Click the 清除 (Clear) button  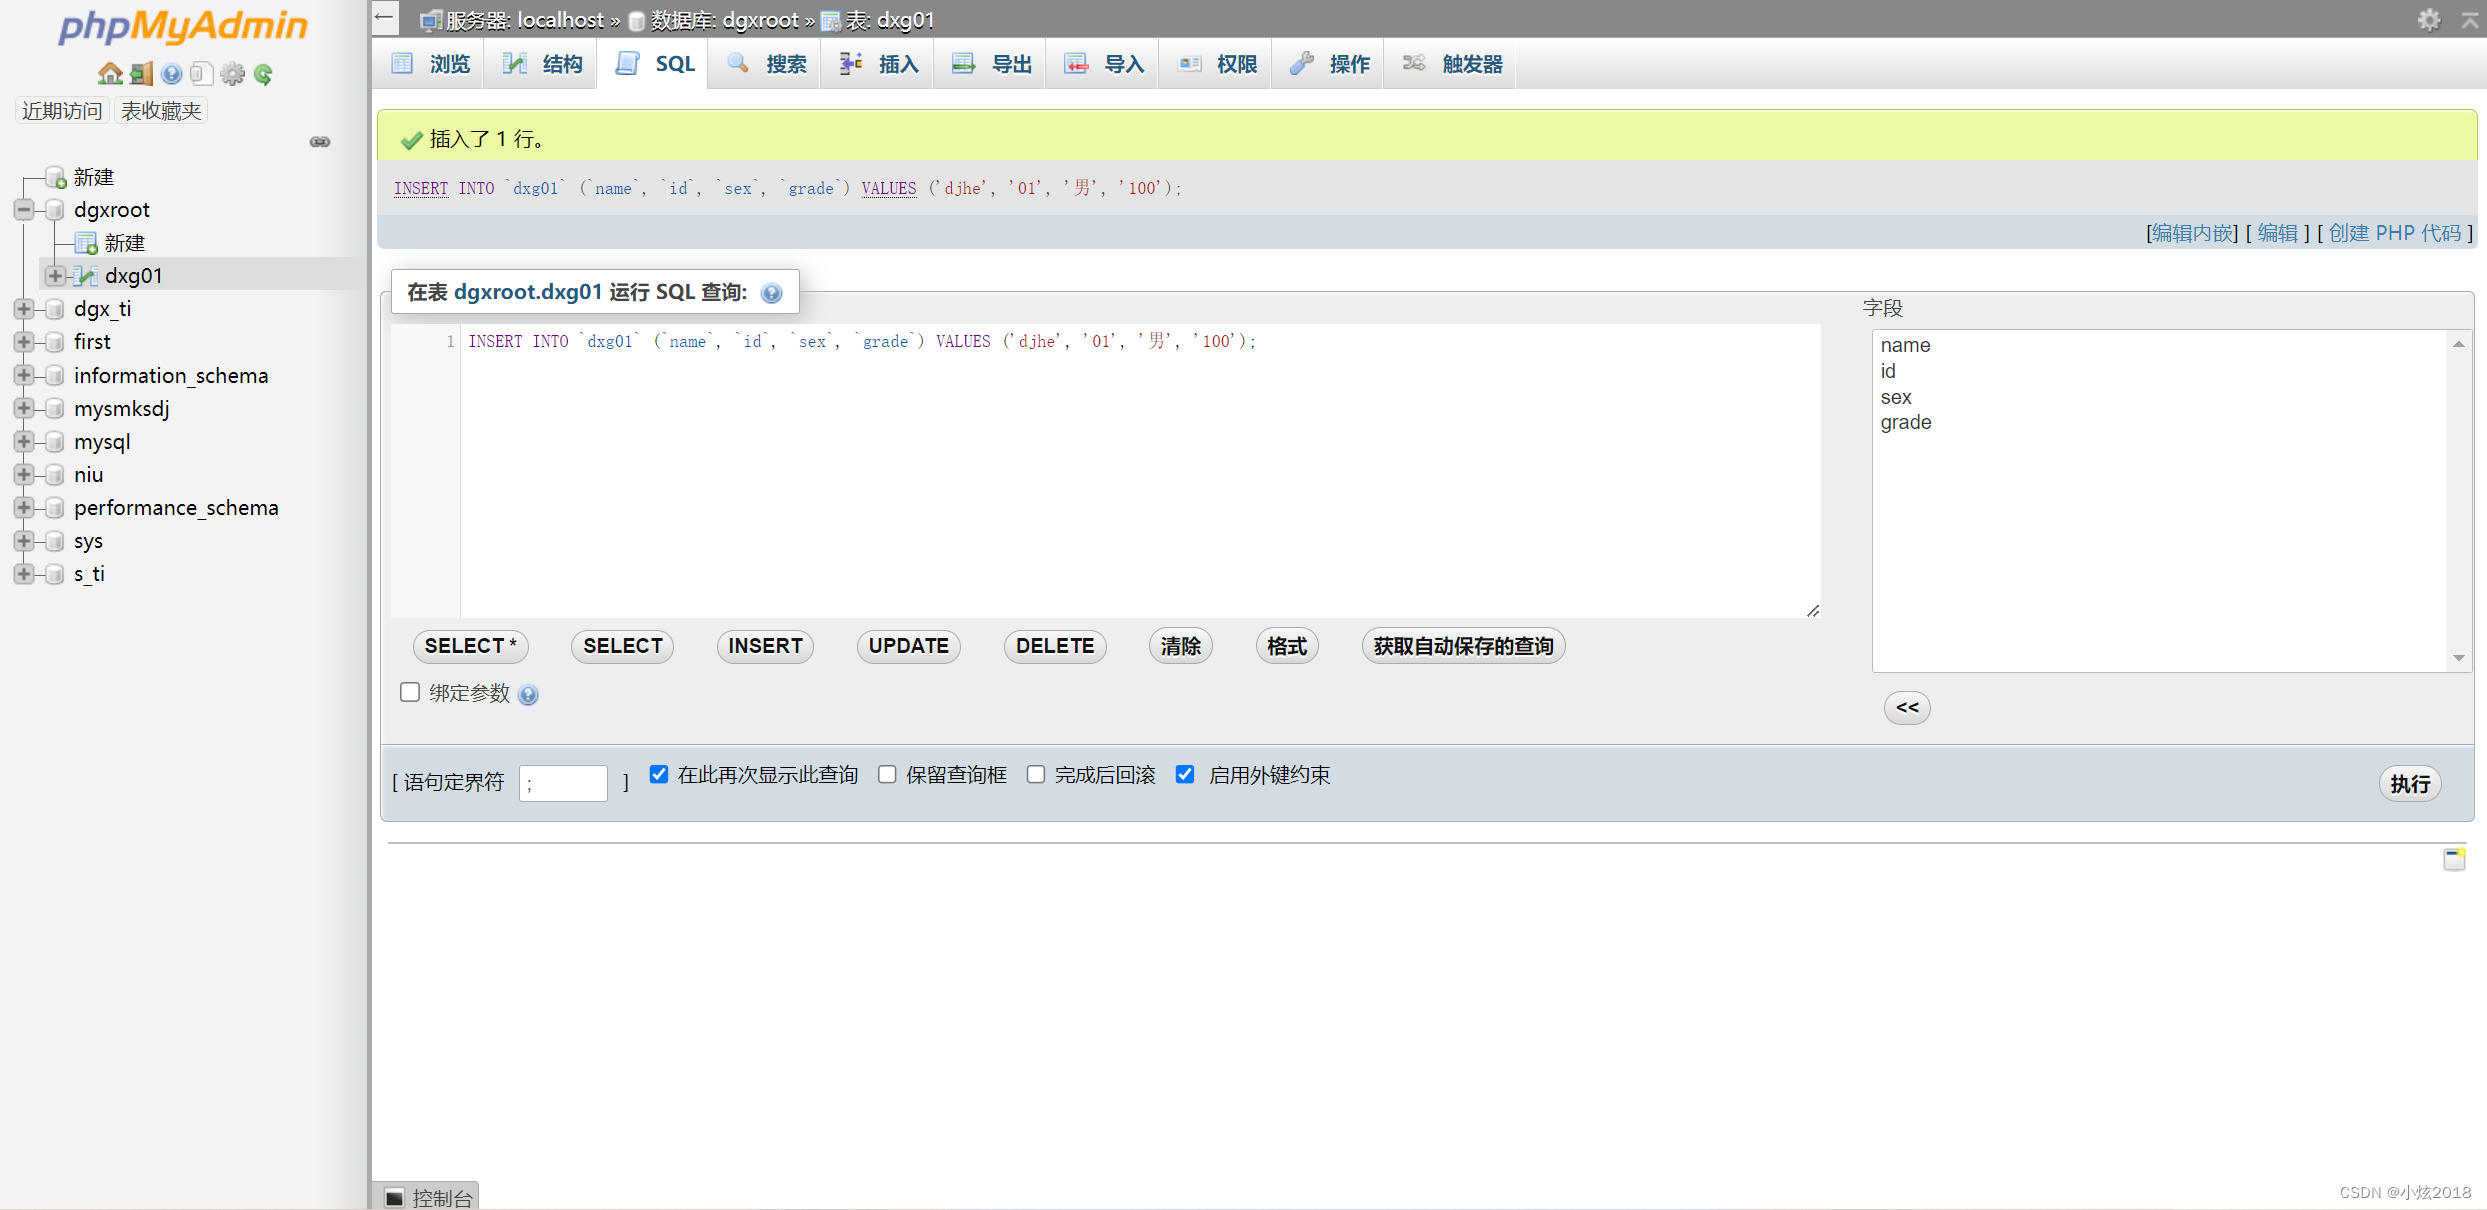tap(1178, 645)
